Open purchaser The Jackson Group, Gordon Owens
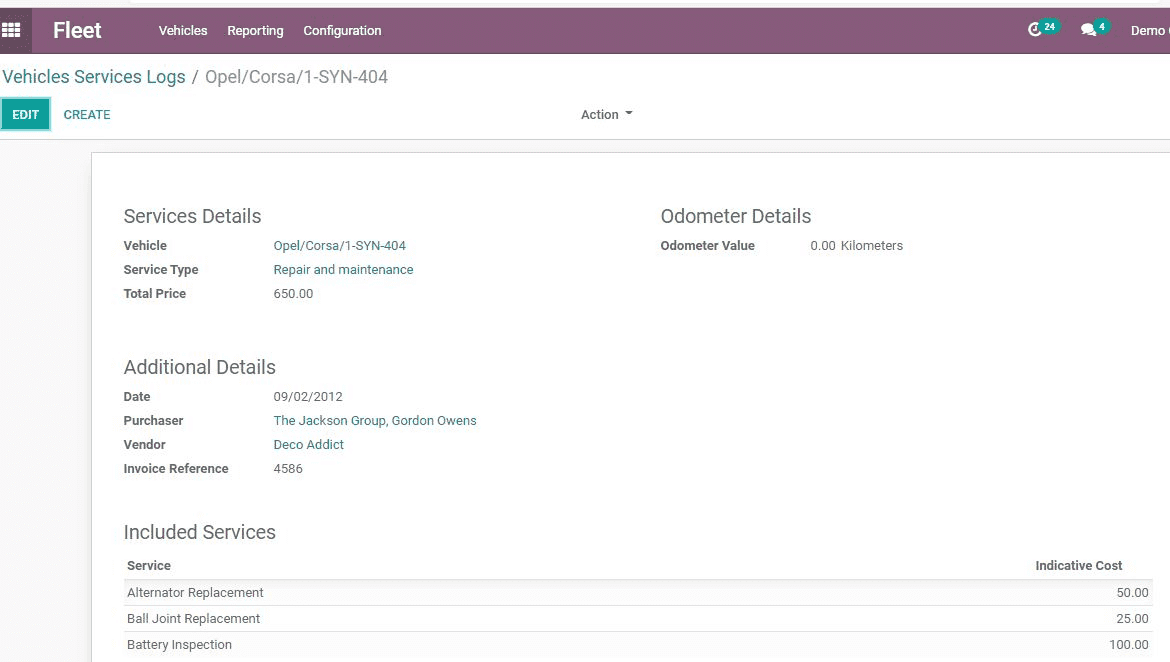The height and width of the screenshot is (662, 1170). coord(375,420)
